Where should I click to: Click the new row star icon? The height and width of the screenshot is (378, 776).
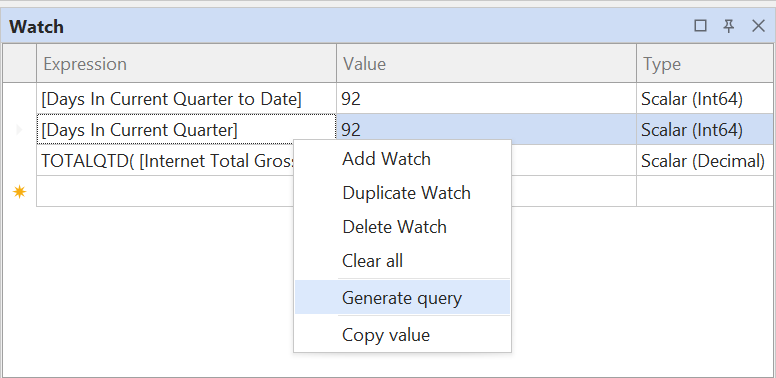(x=19, y=191)
